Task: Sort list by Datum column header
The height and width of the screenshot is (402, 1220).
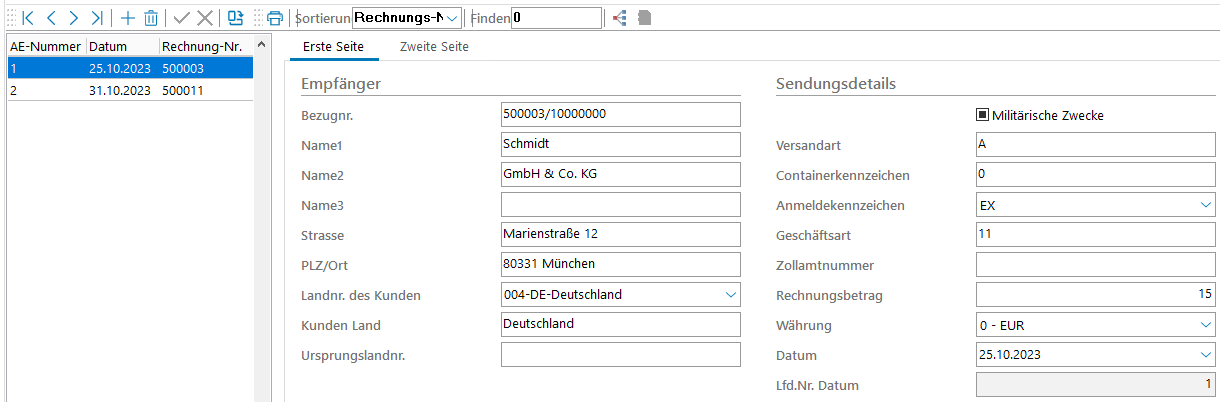Action: 121,47
